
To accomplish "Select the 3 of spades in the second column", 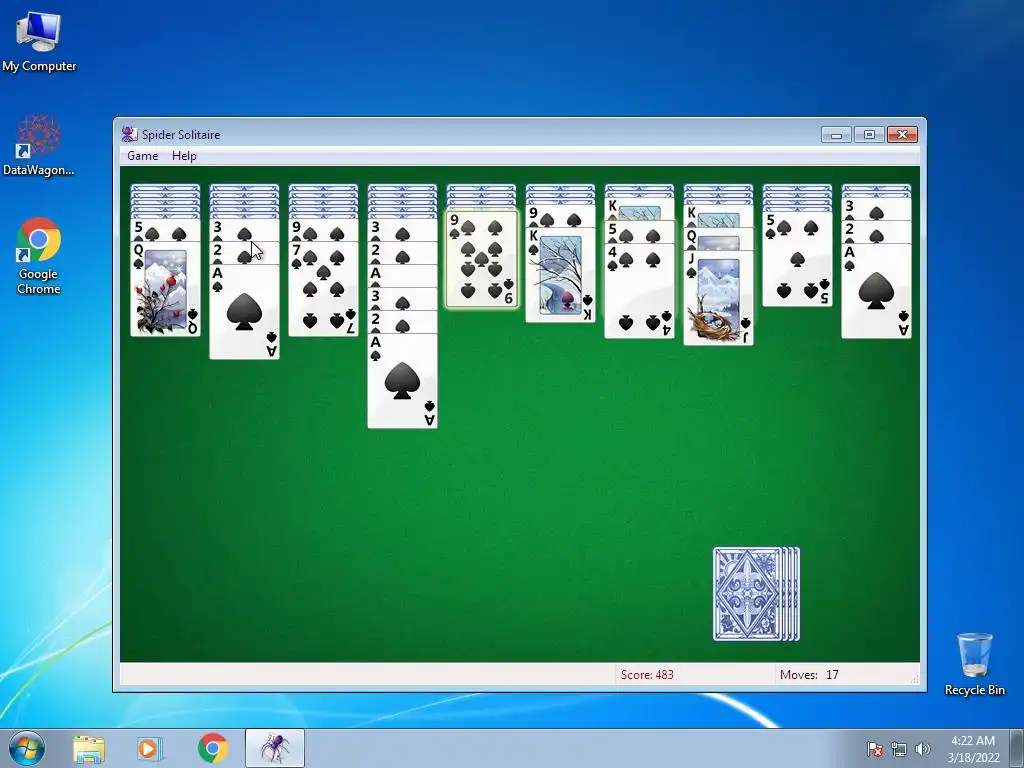I will click(x=244, y=231).
